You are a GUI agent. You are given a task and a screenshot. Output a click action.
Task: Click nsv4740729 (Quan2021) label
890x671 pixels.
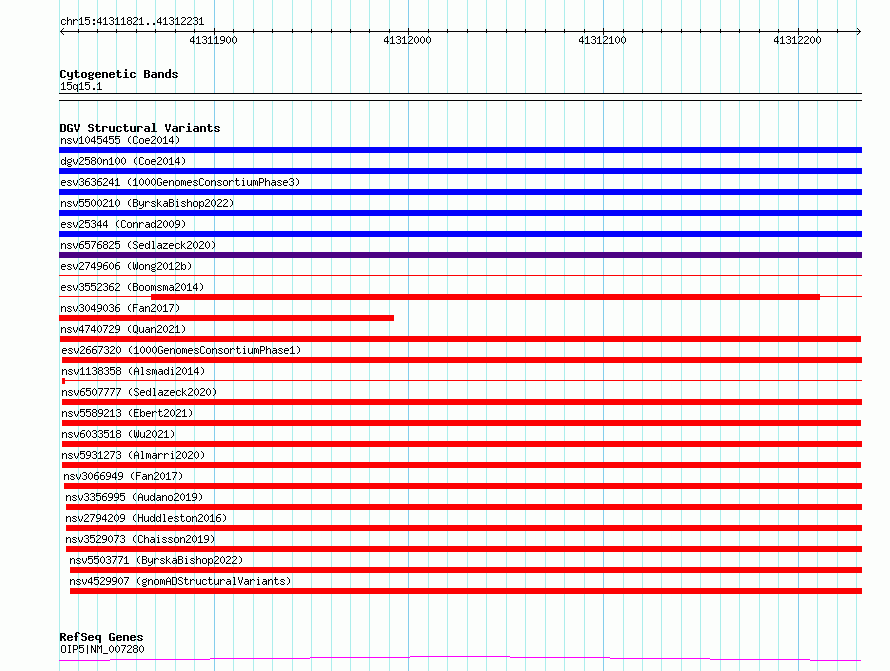pos(123,329)
